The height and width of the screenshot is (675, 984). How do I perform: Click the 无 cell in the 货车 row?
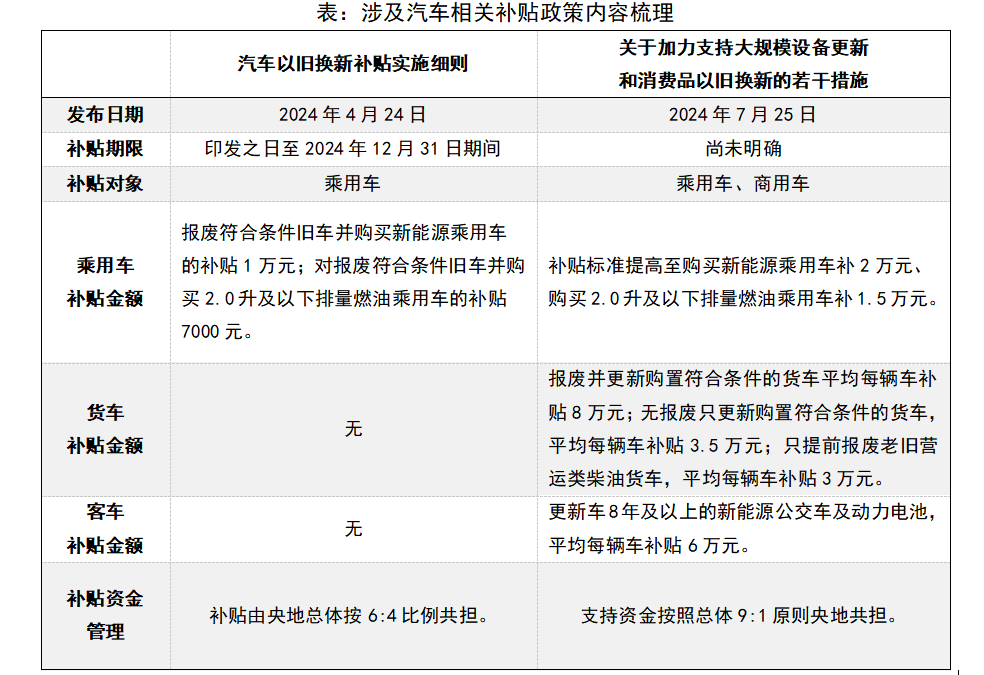click(353, 429)
